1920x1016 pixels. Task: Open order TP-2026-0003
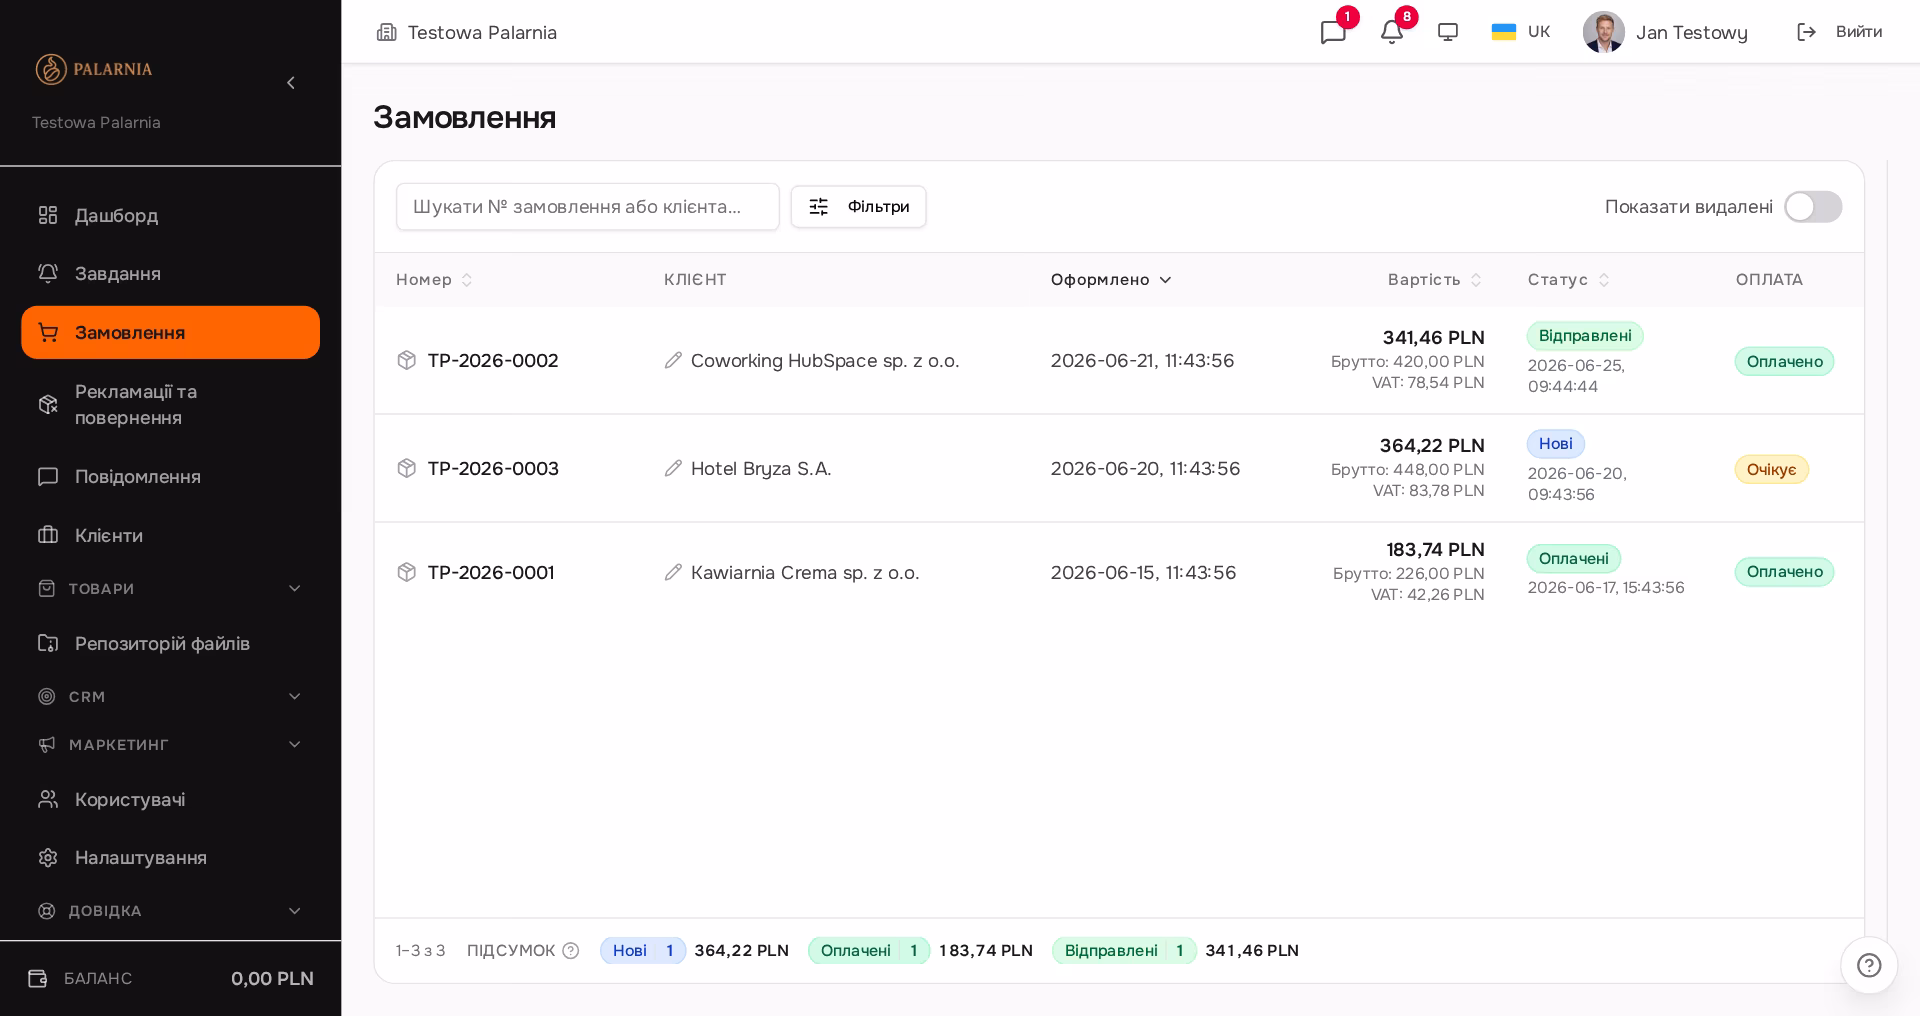click(x=493, y=468)
